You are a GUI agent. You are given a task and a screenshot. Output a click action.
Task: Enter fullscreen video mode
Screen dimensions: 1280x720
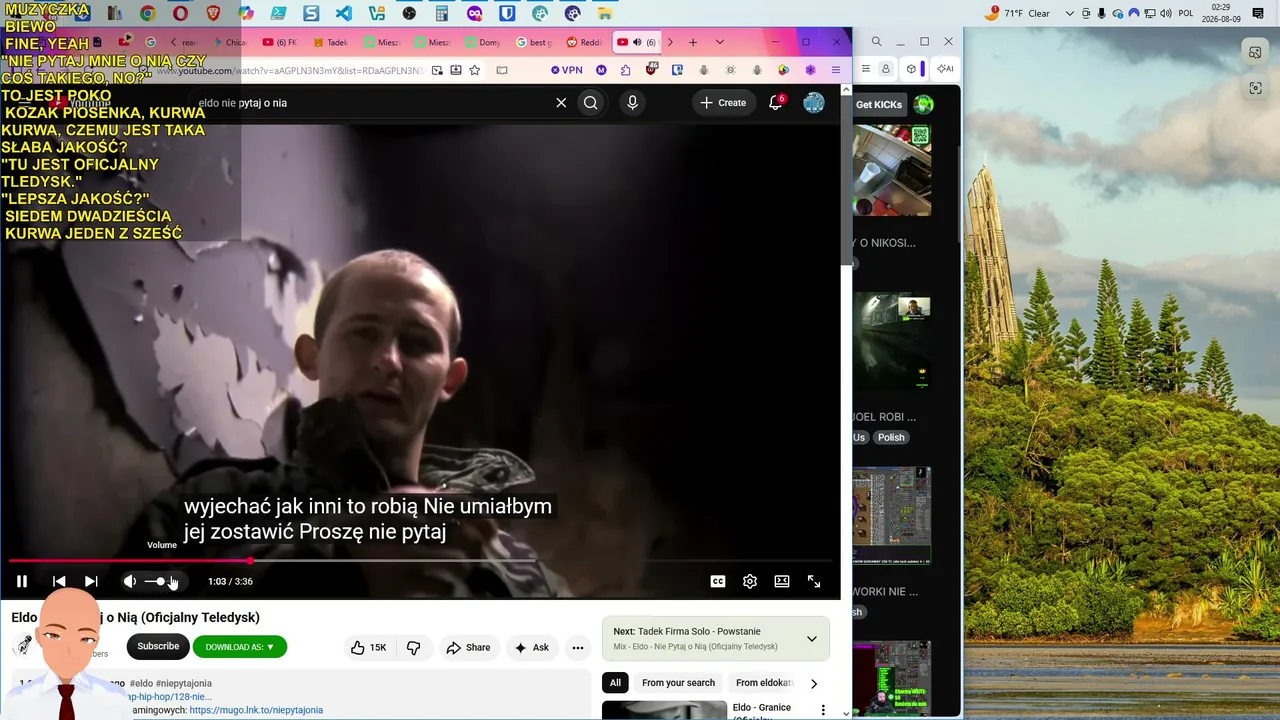pyautogui.click(x=814, y=581)
